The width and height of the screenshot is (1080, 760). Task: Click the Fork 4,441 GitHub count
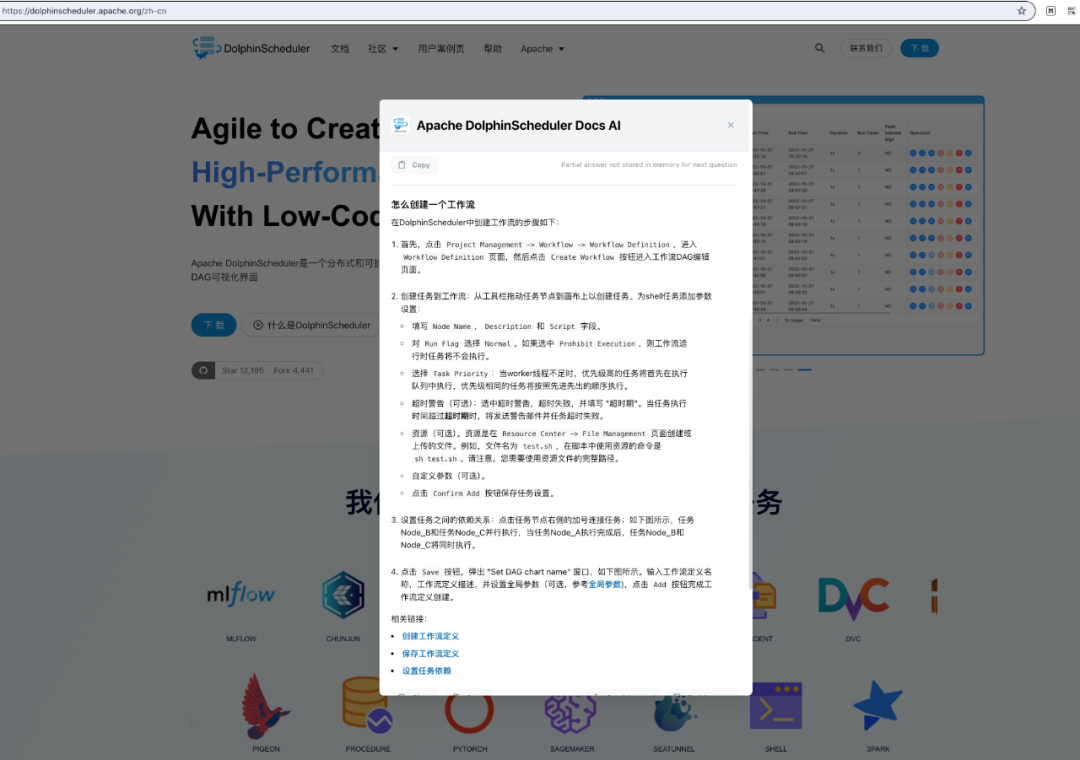293,370
